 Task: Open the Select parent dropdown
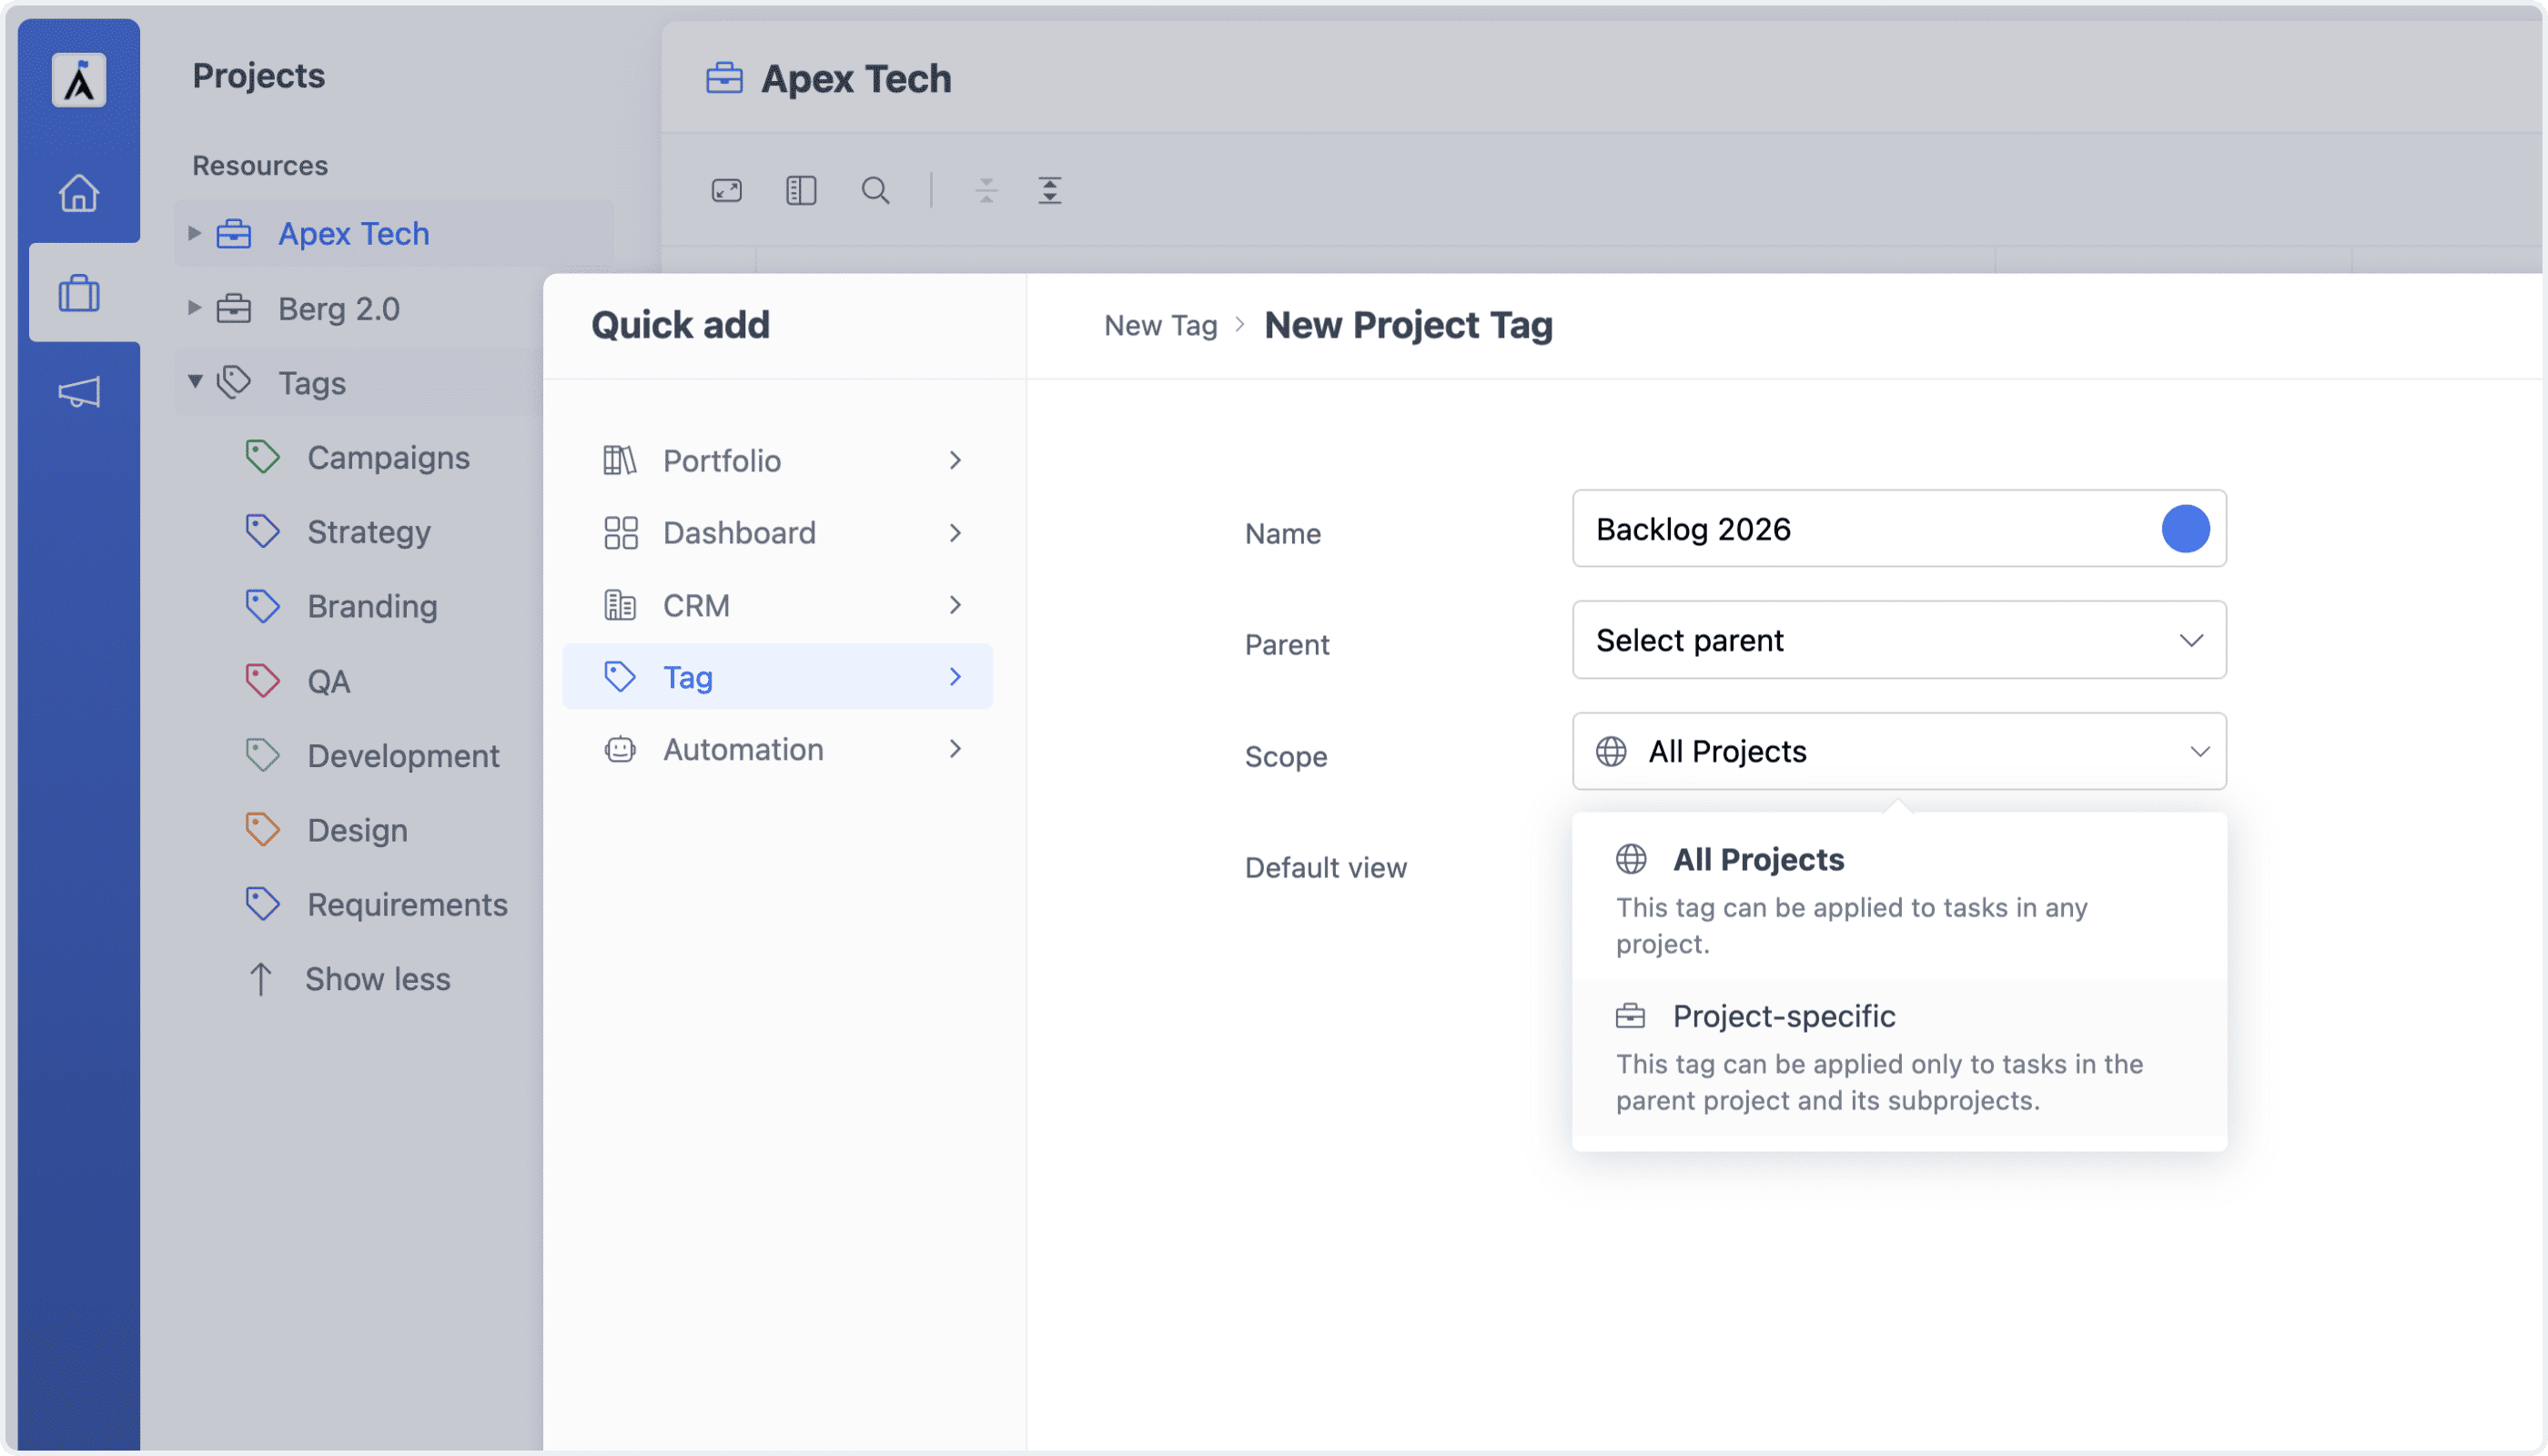[x=1899, y=640]
